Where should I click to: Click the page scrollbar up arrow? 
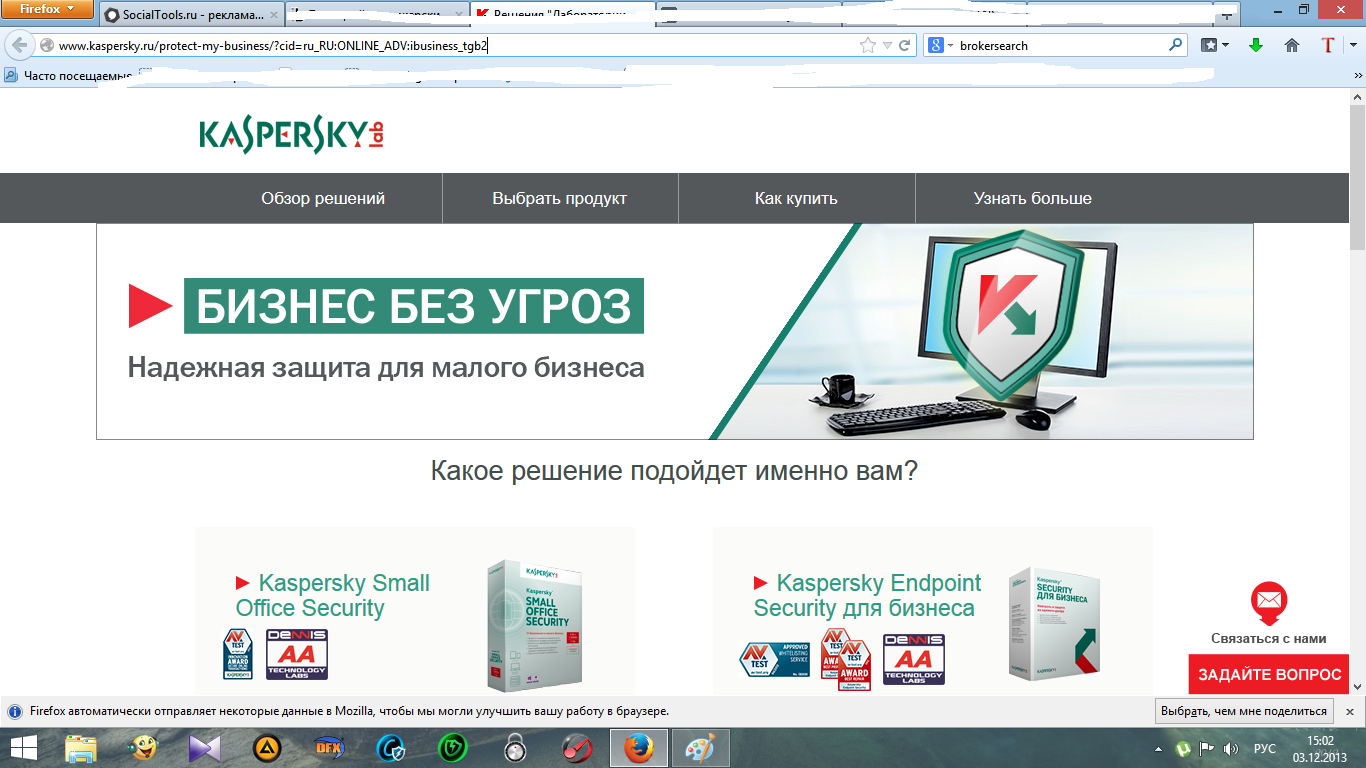click(x=1357, y=95)
